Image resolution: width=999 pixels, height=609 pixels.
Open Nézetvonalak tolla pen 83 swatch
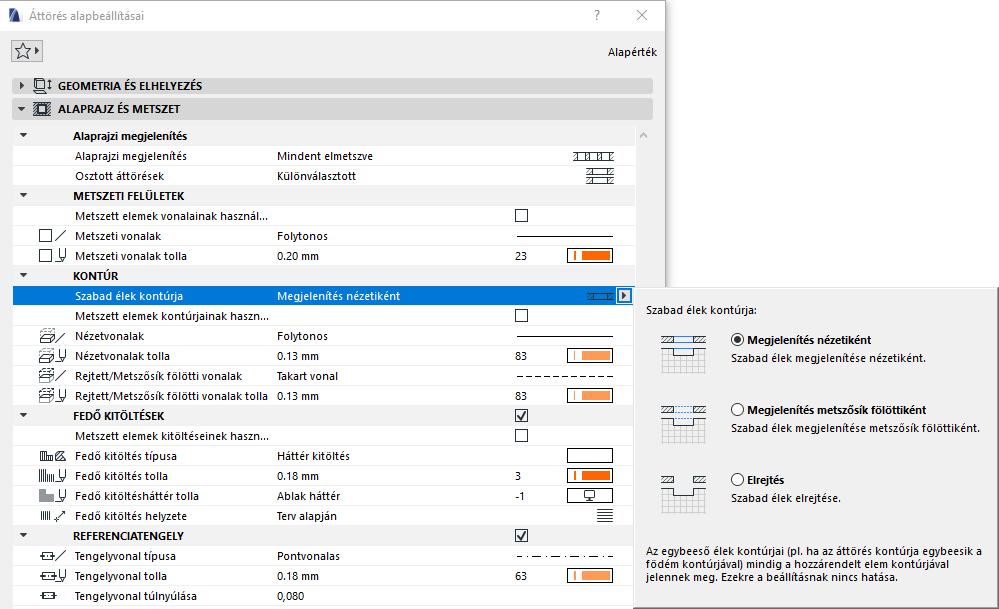pos(590,355)
